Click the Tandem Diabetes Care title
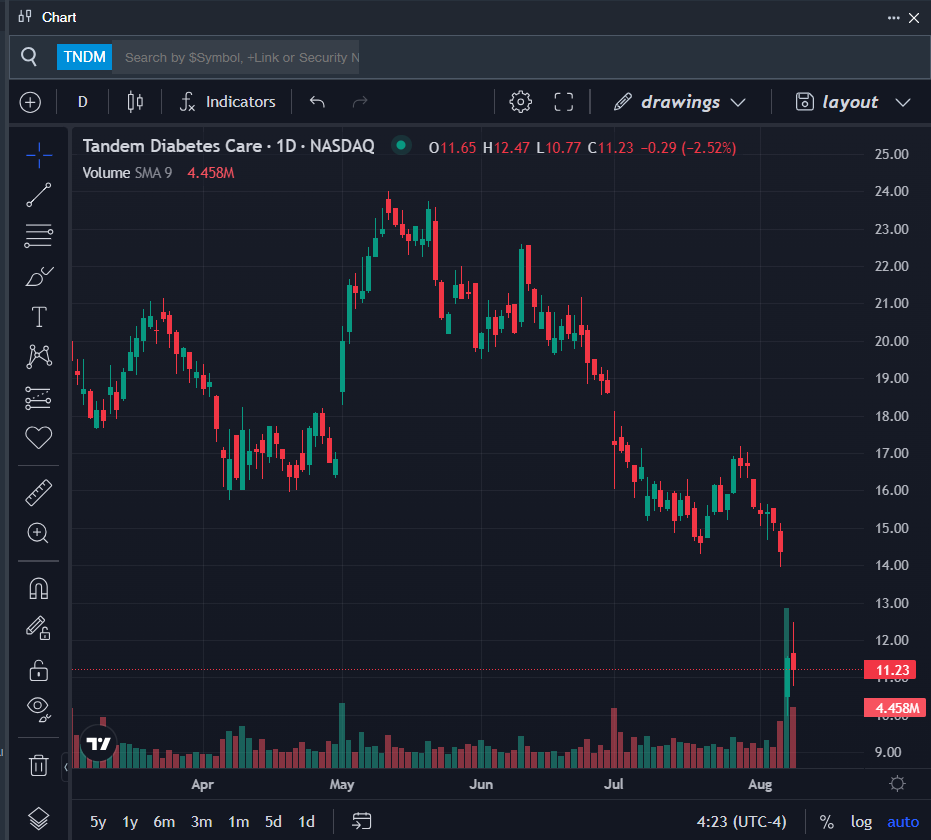This screenshot has width=931, height=840. pyautogui.click(x=229, y=146)
